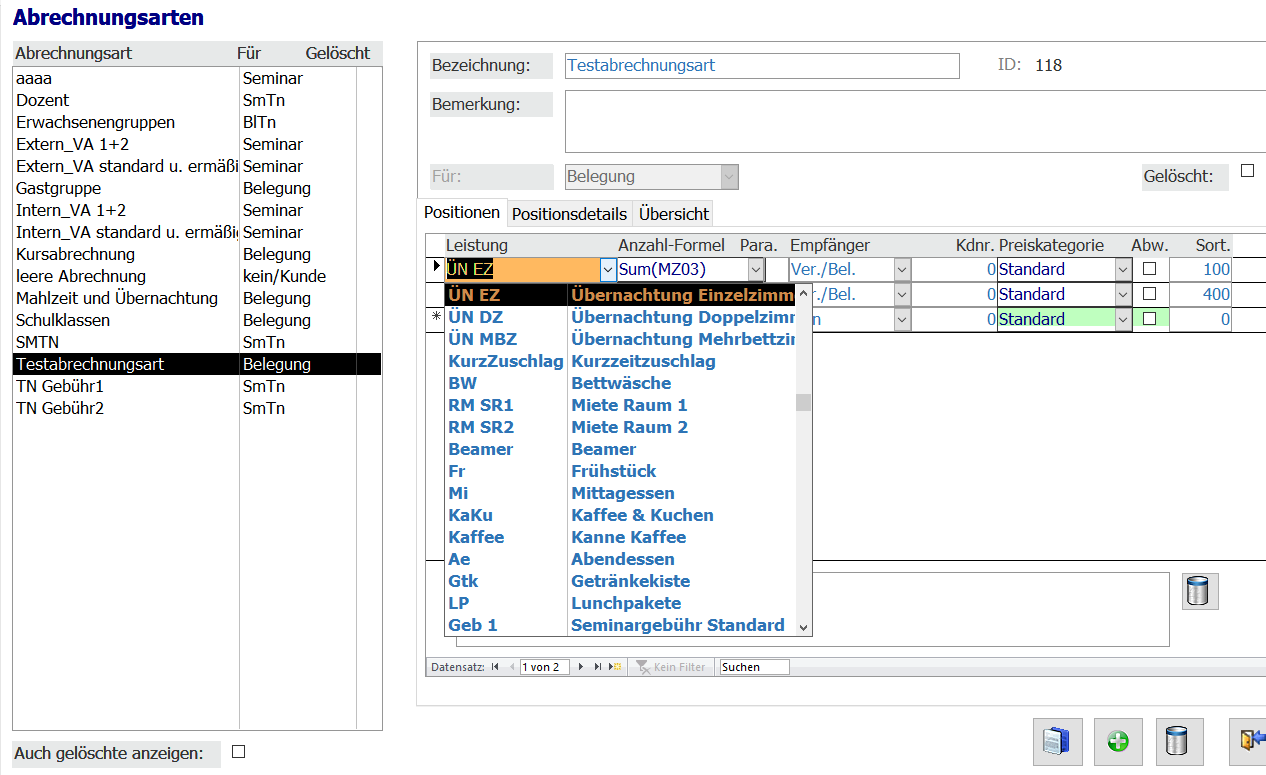Click the exit door icon button
This screenshot has height=775, width=1266.
(1250, 741)
